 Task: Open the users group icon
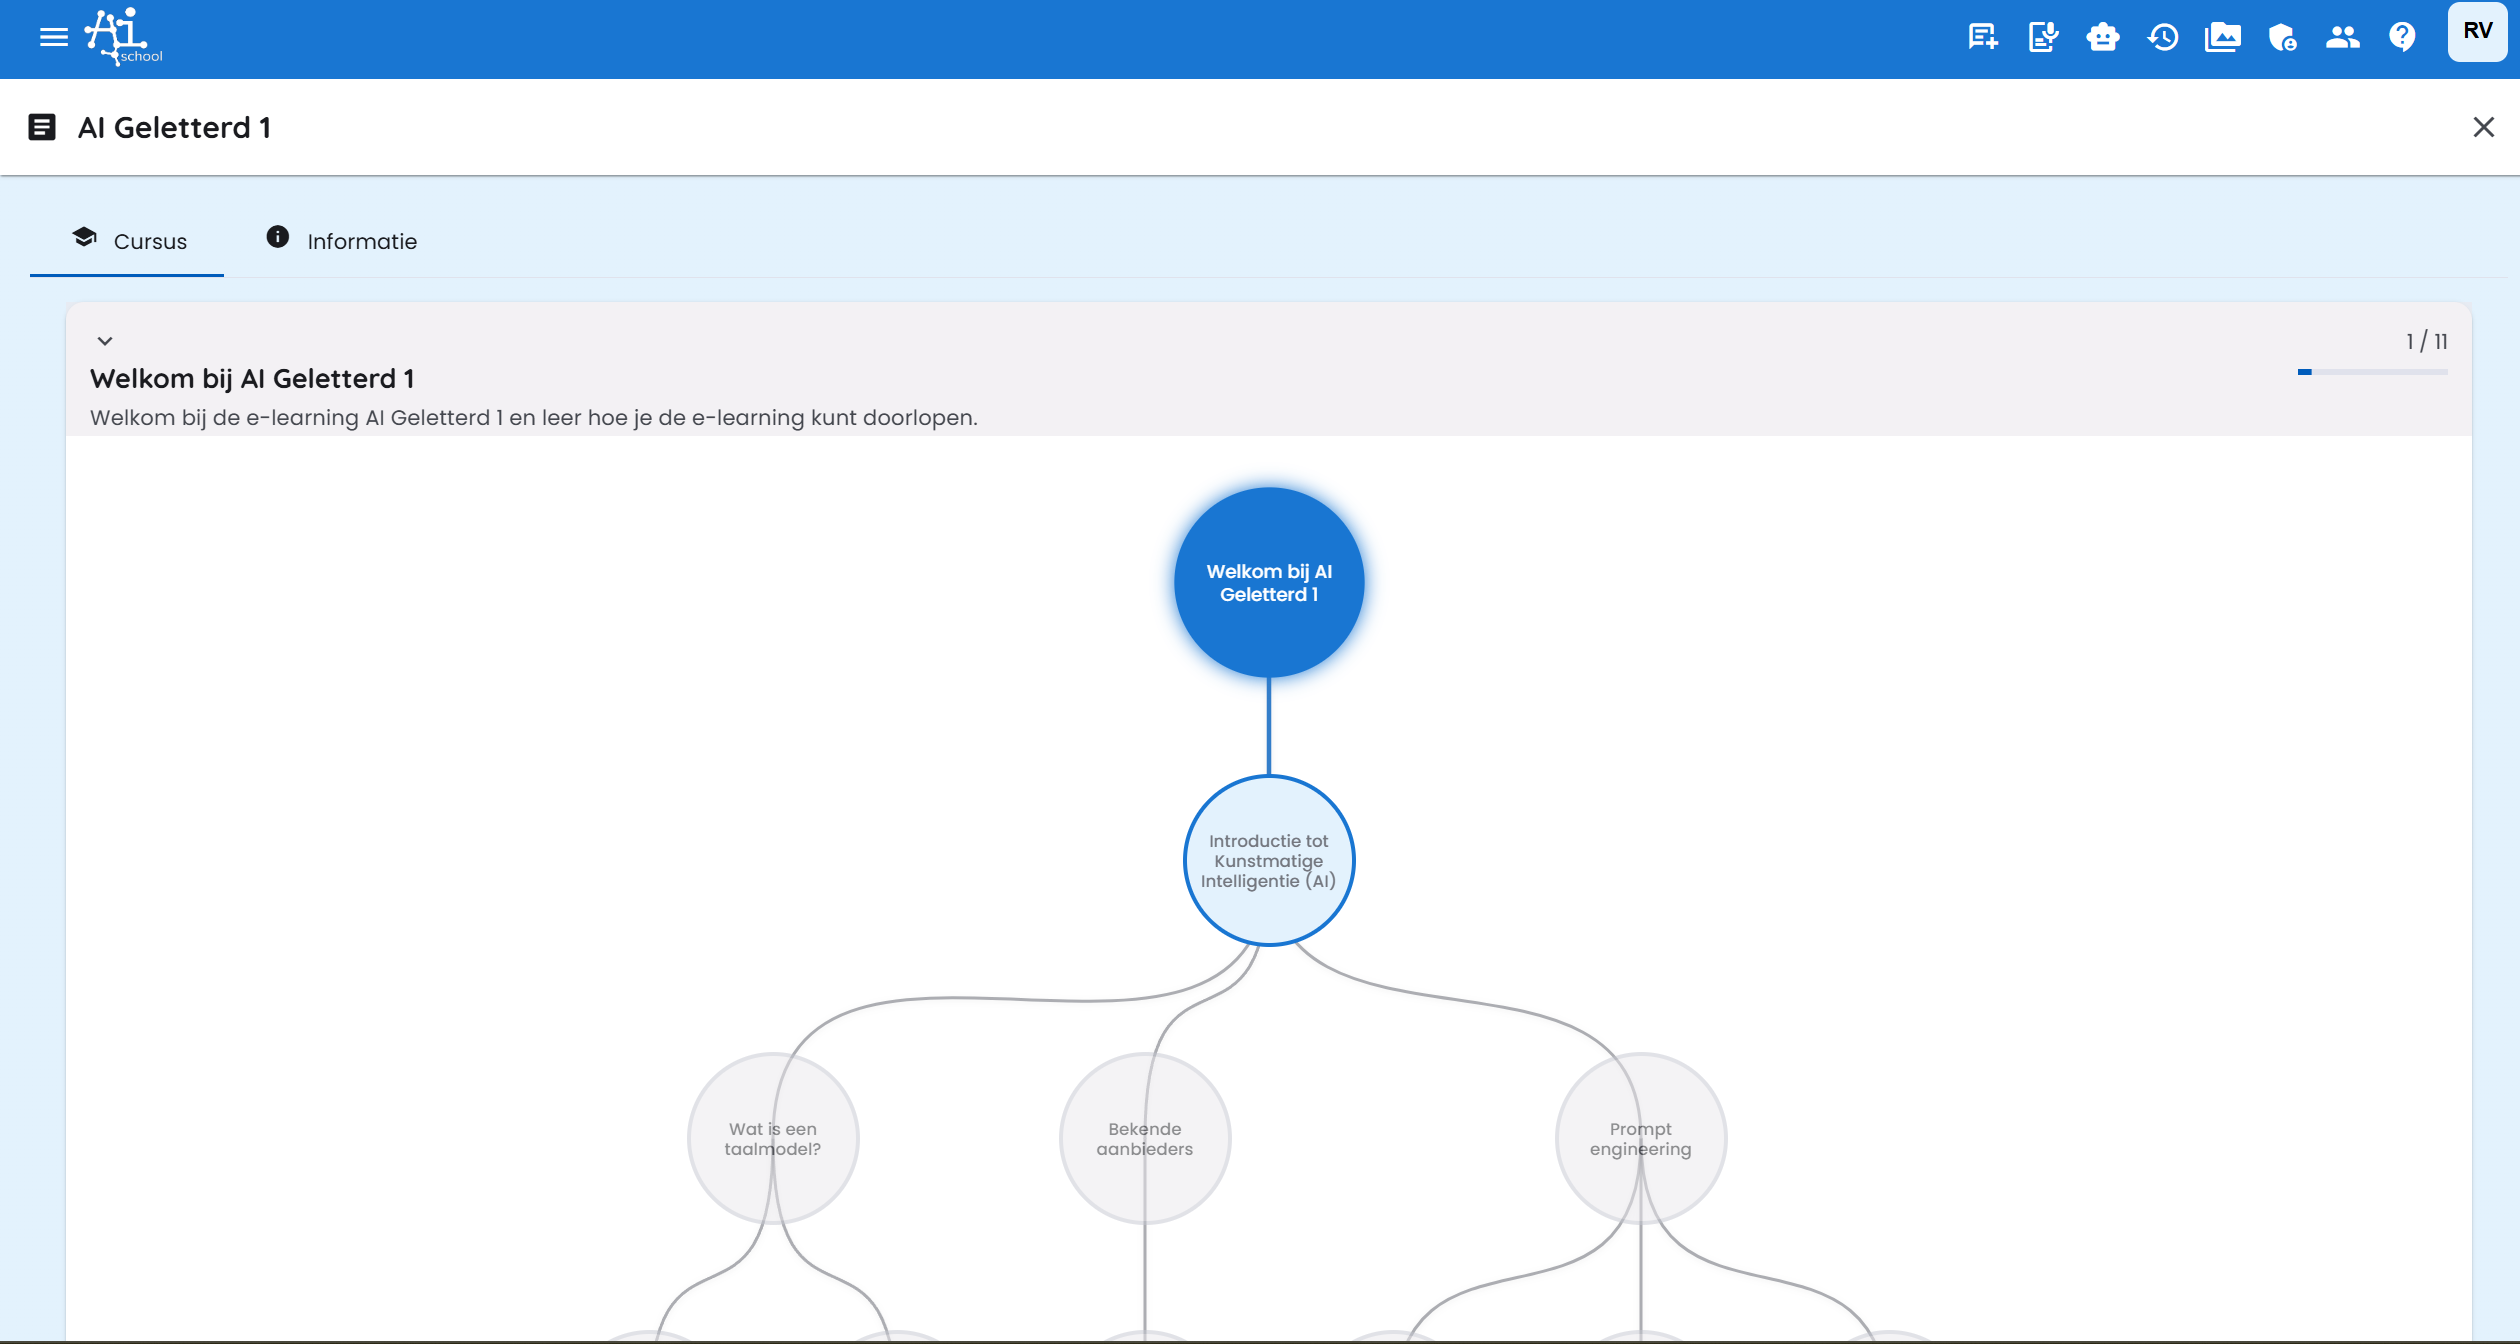[x=2342, y=37]
